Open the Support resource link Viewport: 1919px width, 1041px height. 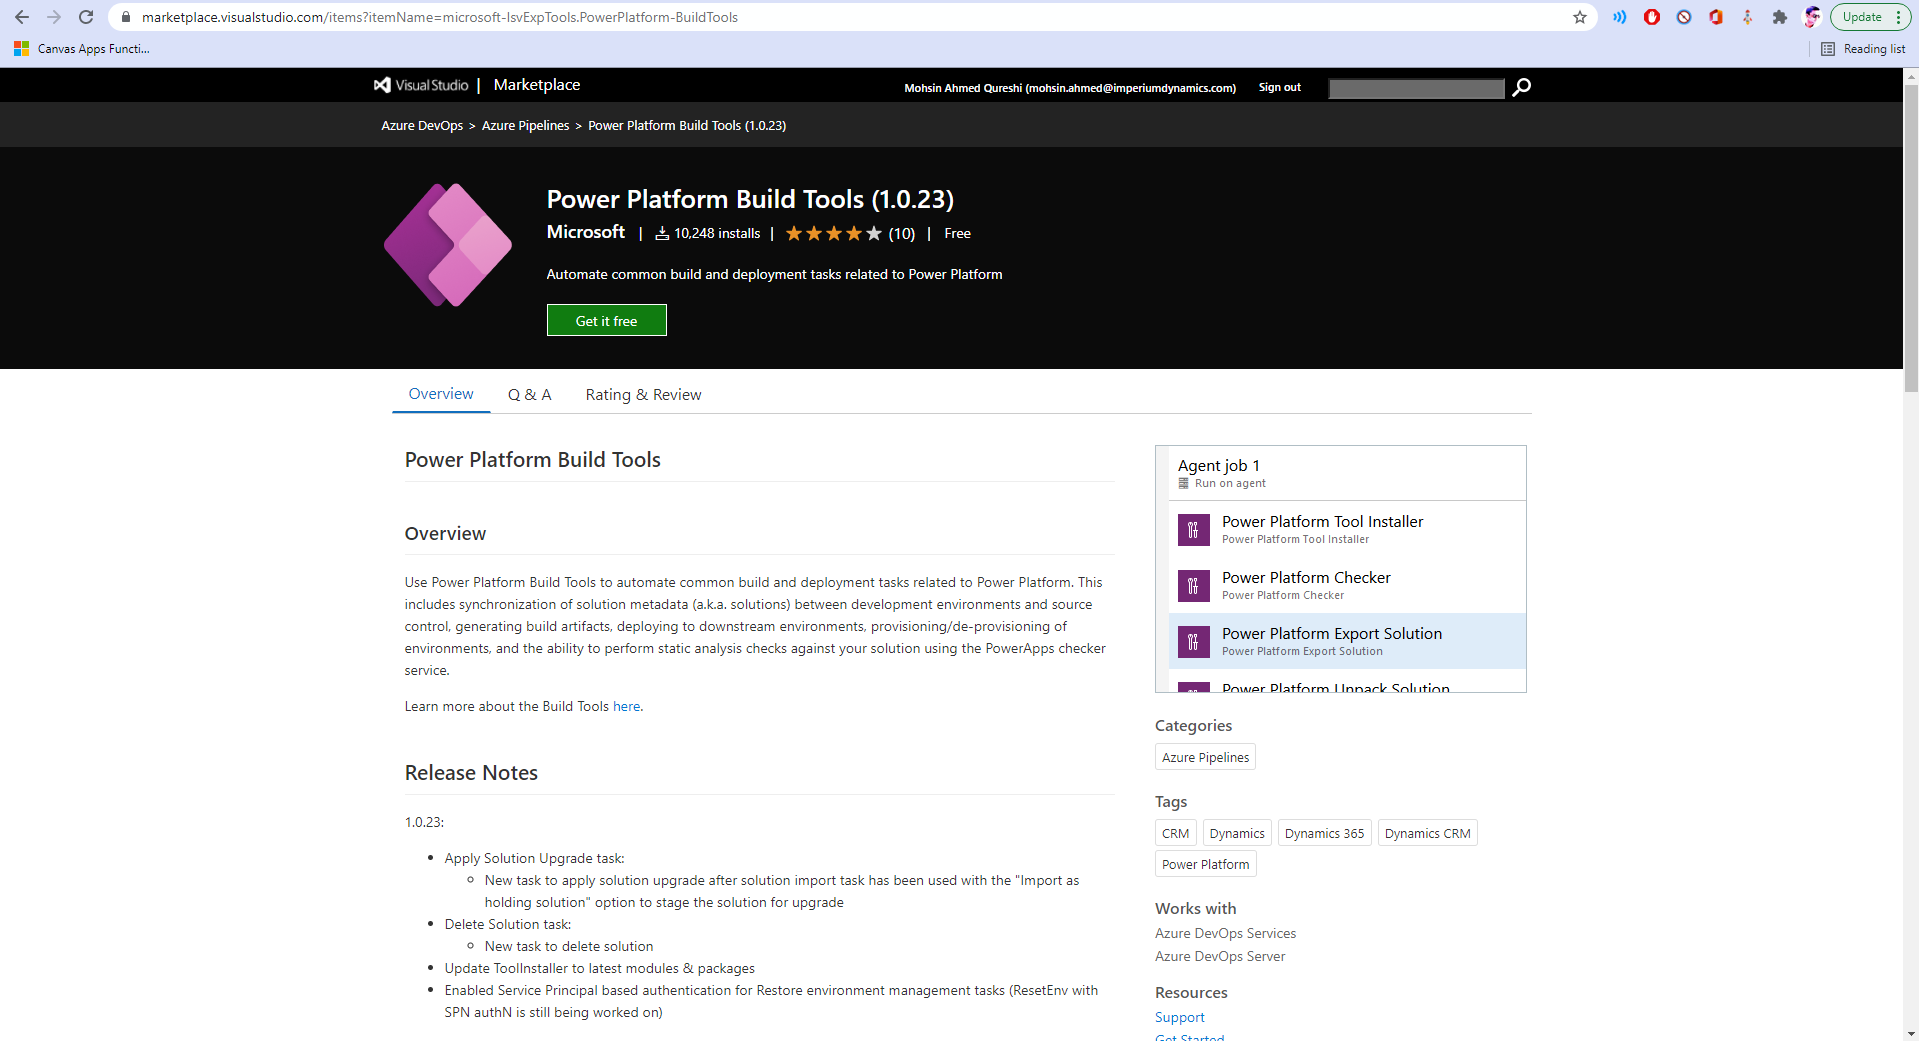coord(1179,1016)
